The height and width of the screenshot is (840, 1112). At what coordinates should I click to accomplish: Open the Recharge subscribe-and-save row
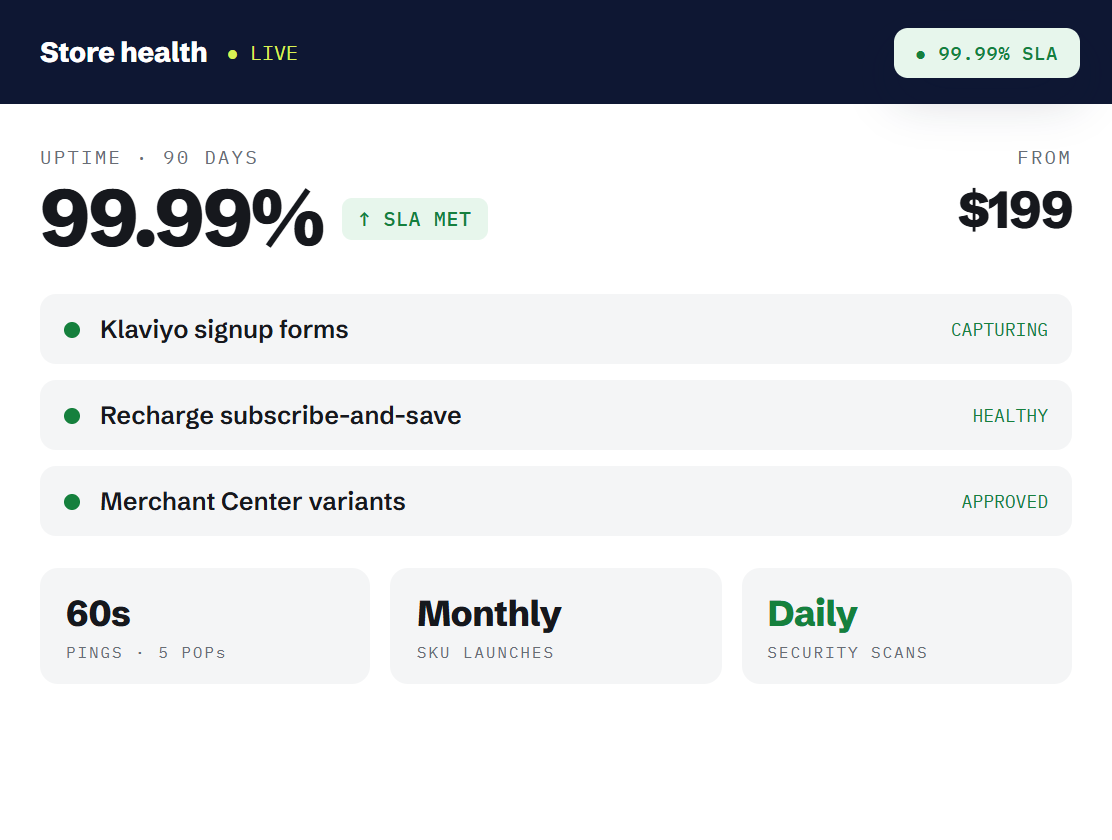coord(555,415)
